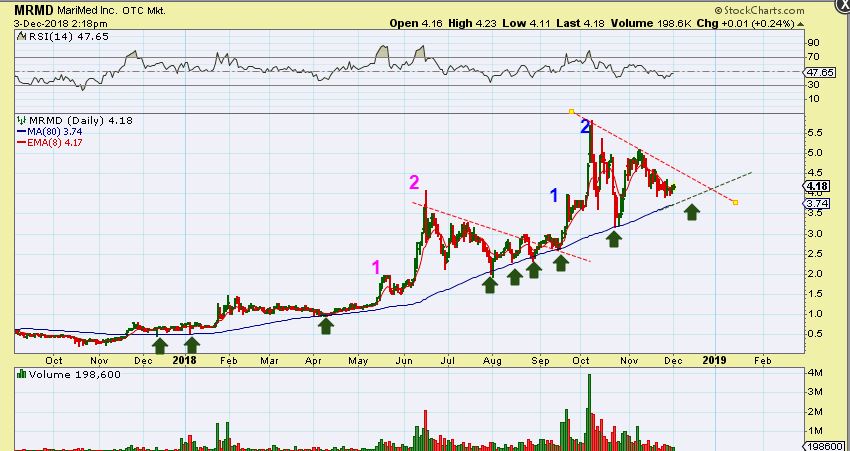Click the 1.0 price axis label
This screenshot has height=451, width=850.
point(815,314)
